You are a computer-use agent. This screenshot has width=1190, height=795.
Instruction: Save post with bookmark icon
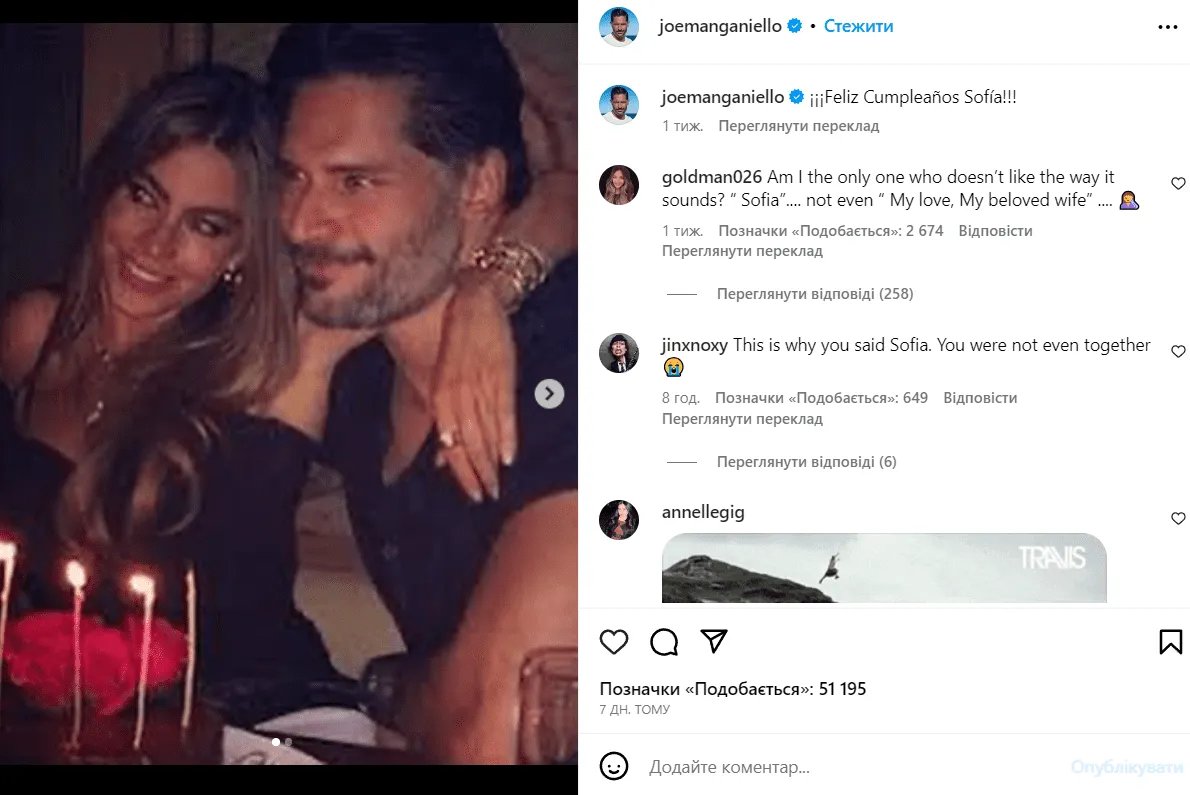pyautogui.click(x=1171, y=641)
